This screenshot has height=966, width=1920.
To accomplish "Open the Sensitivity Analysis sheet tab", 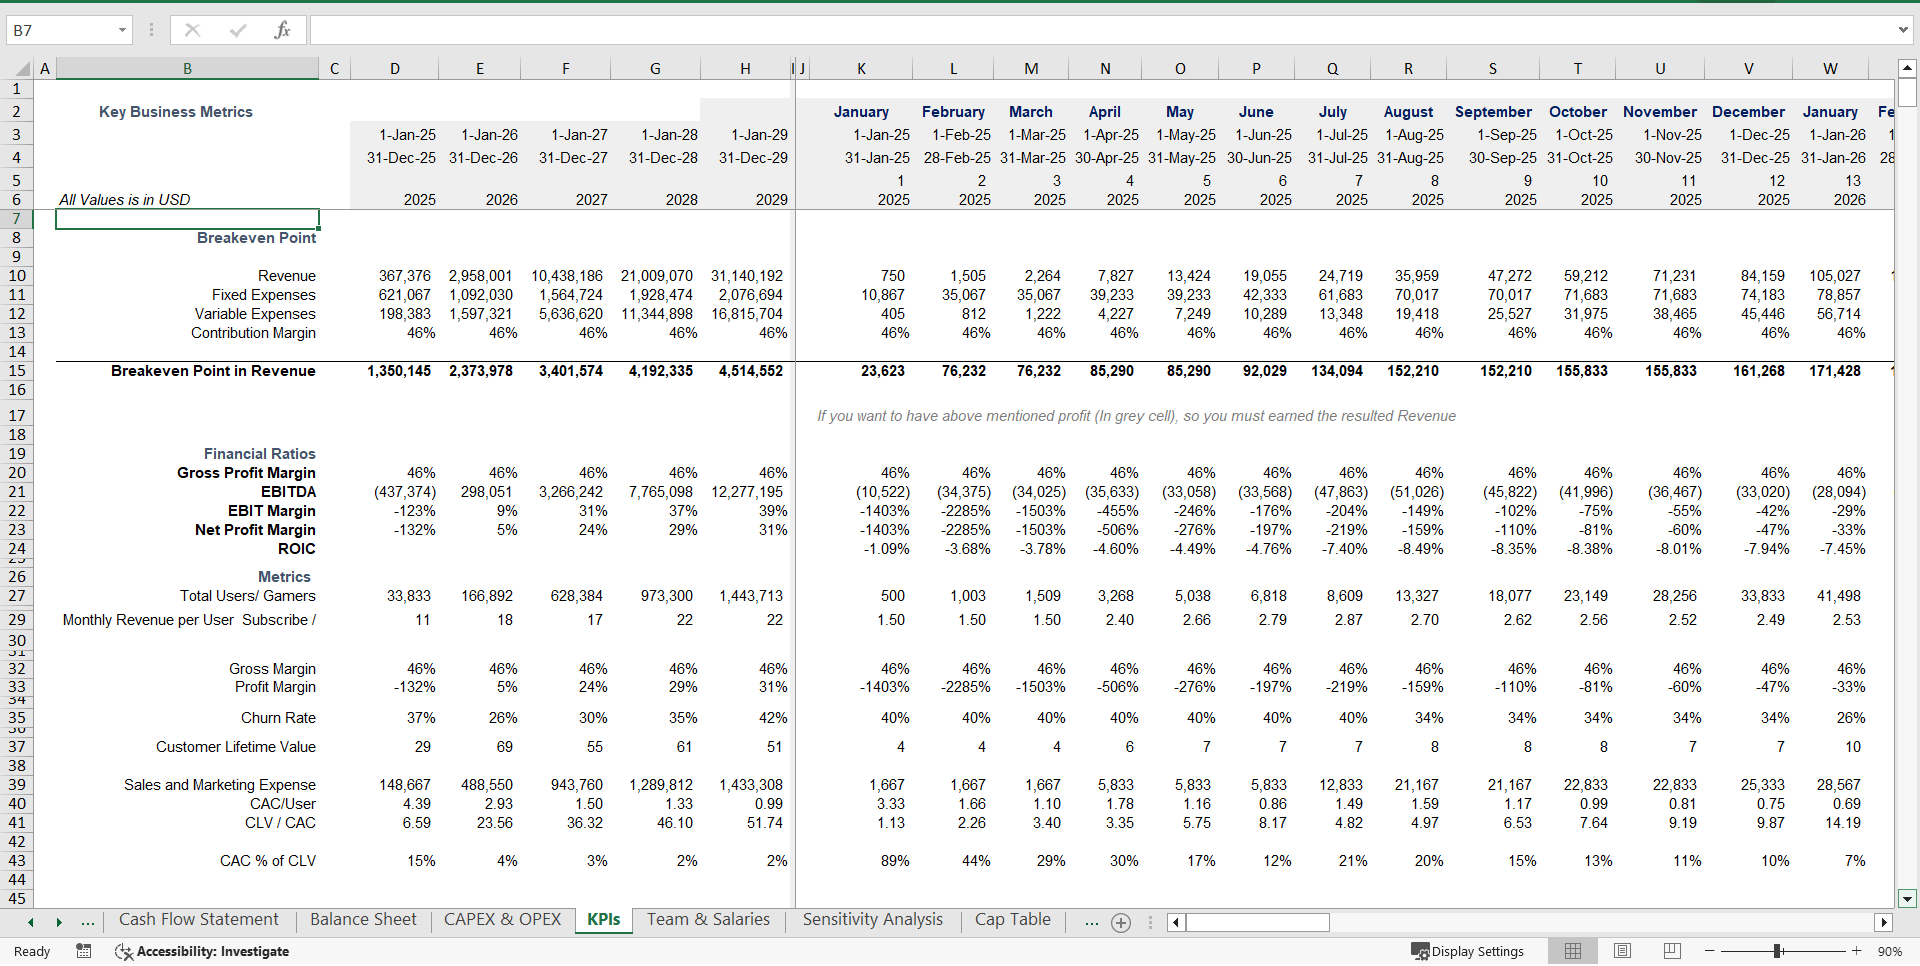I will pyautogui.click(x=872, y=920).
